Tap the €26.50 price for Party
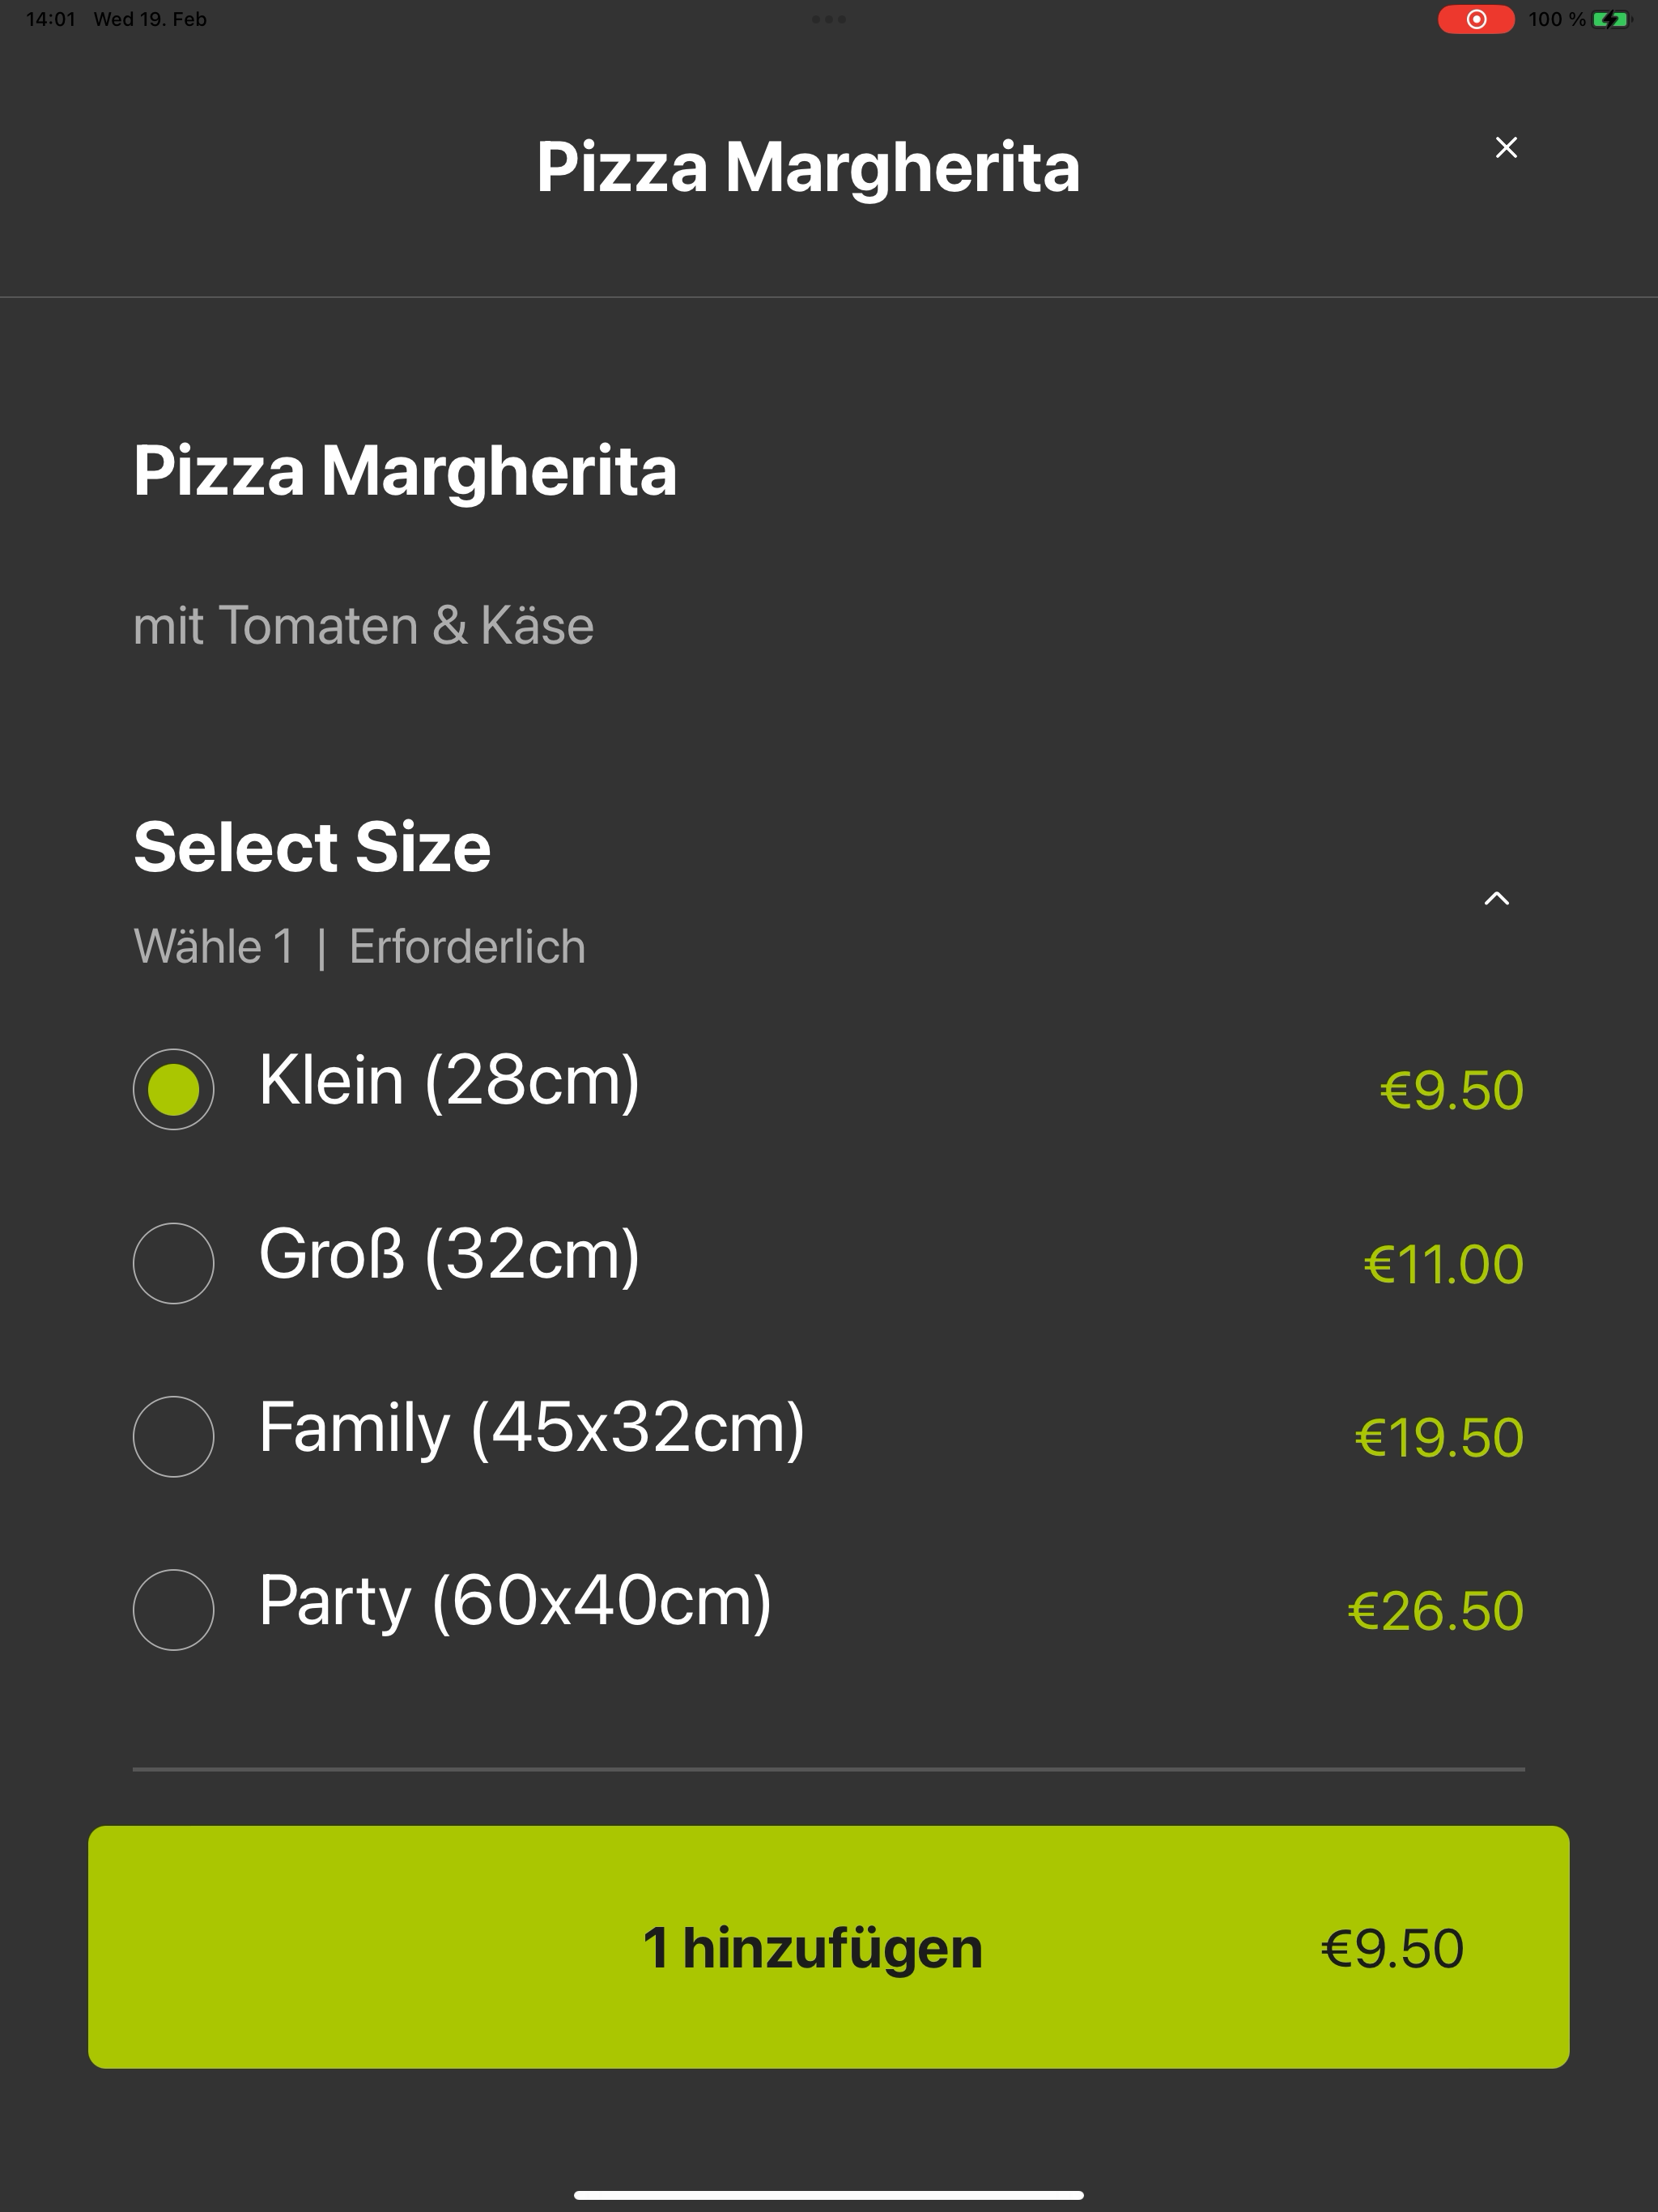 tap(1435, 1610)
